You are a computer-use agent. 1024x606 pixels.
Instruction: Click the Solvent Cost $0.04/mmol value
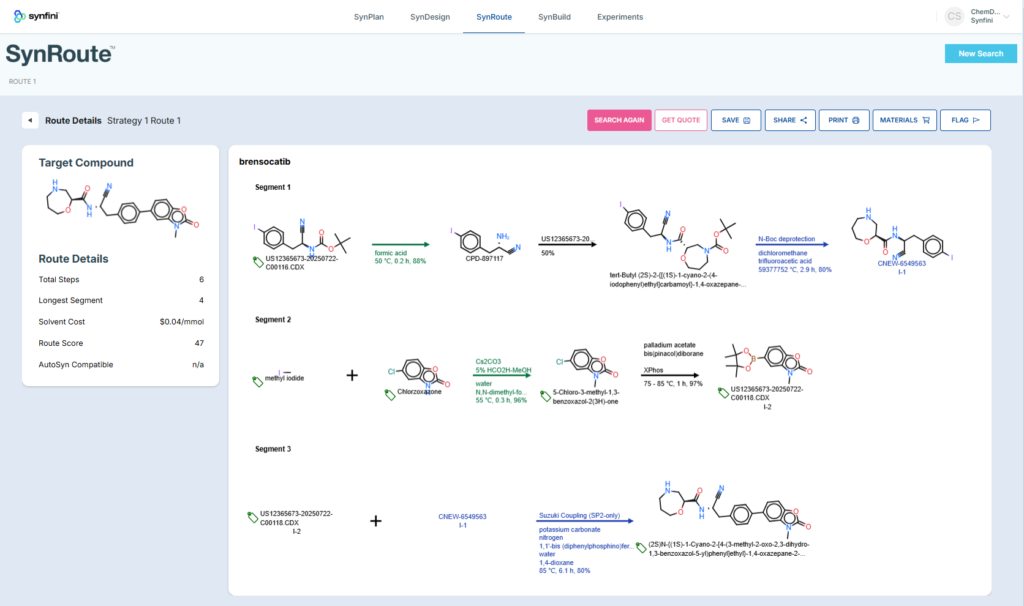tap(182, 322)
